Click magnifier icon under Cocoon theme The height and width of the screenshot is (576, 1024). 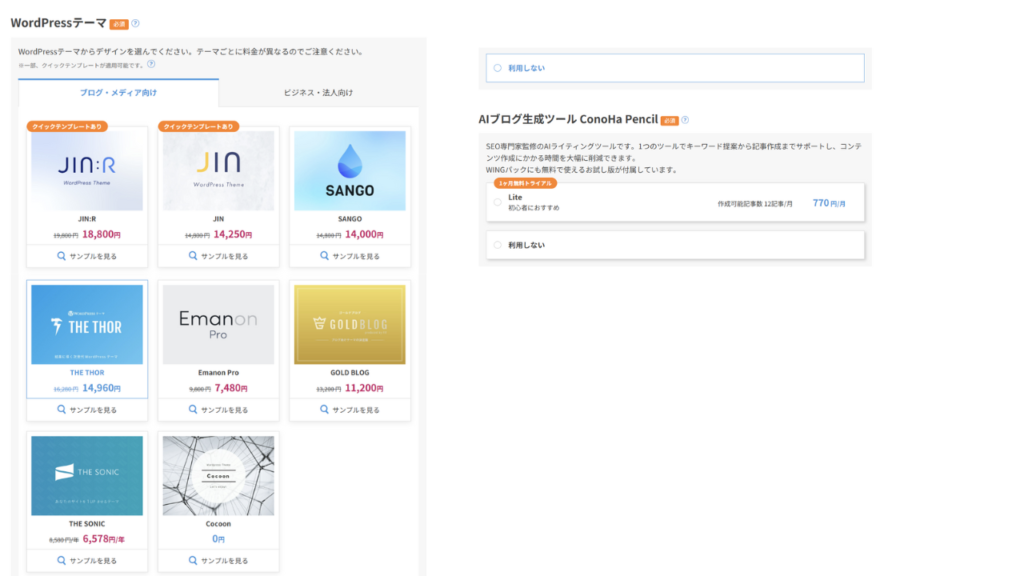pos(193,561)
